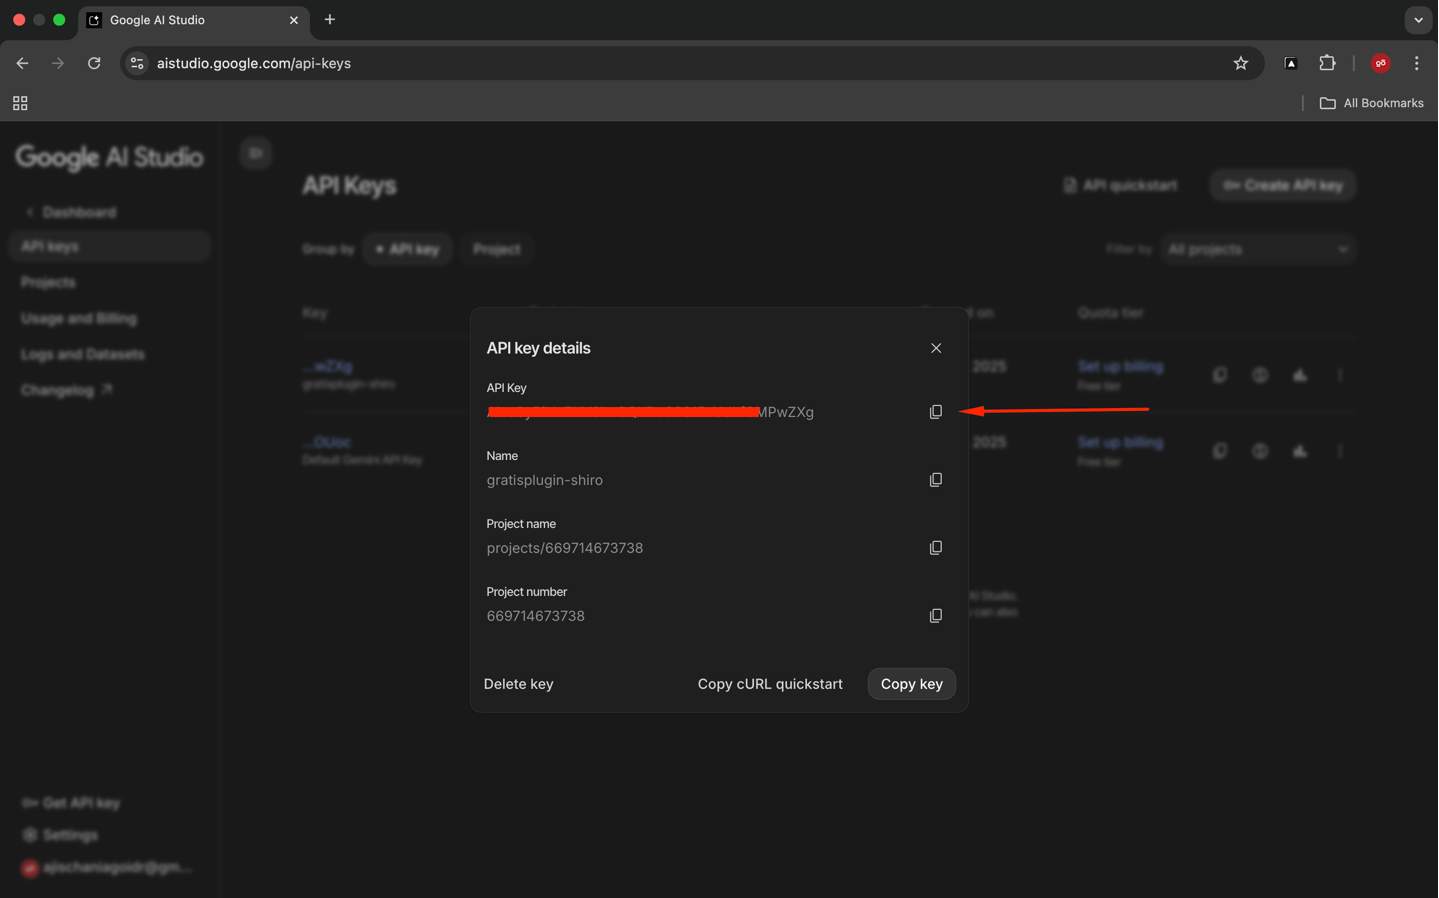
Task: Click the Copy key button
Action: (x=911, y=684)
